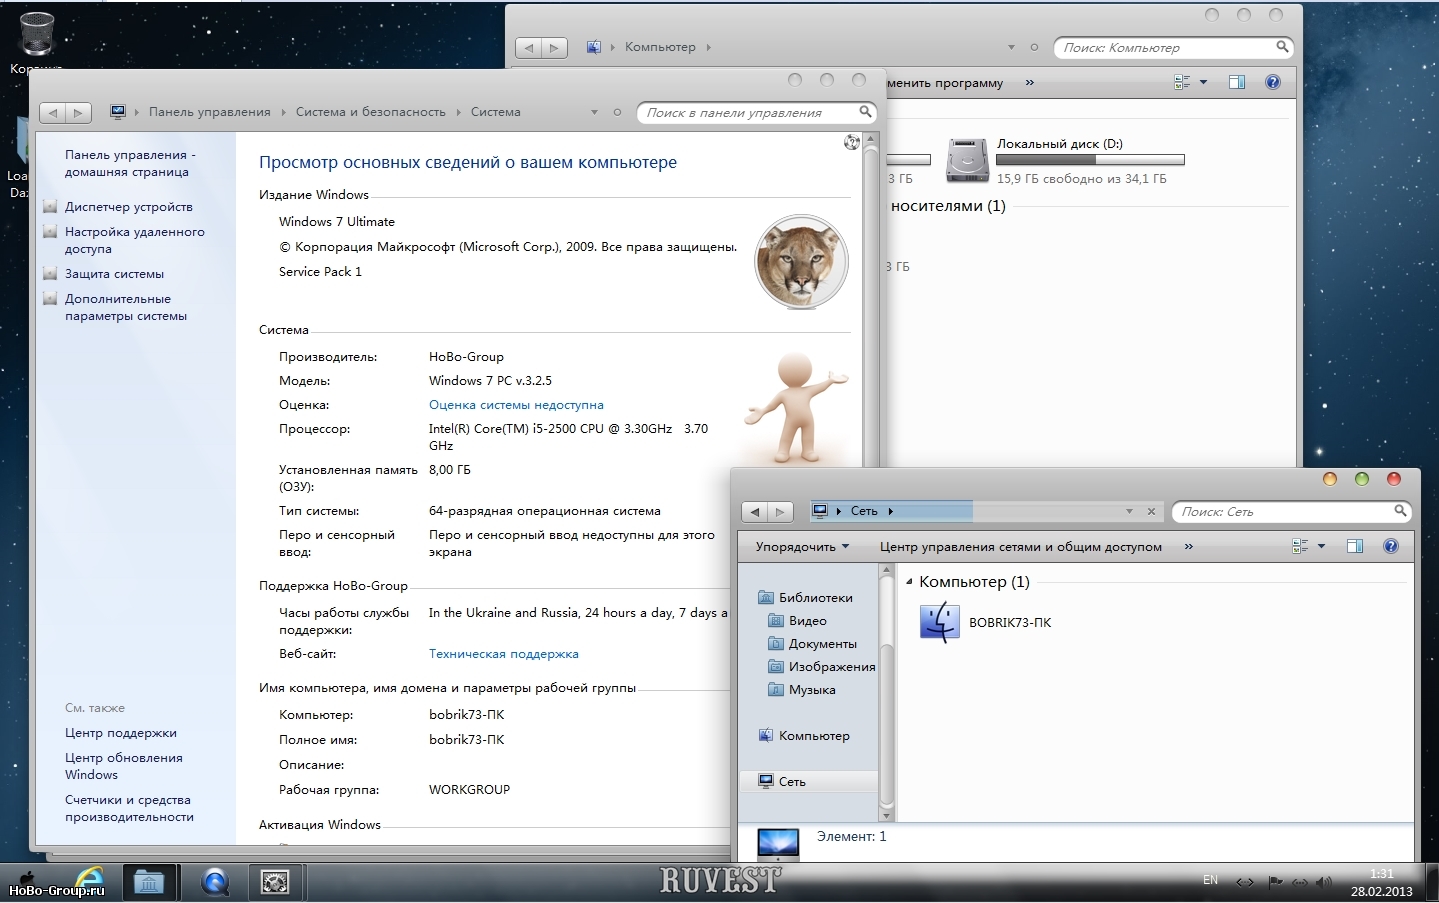Click shield icon beside Настройка удаленного доступа

tap(50, 231)
